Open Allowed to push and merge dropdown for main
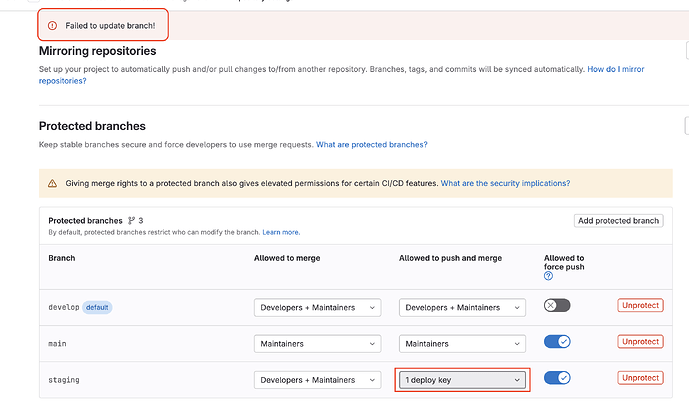The image size is (689, 405). pos(462,343)
